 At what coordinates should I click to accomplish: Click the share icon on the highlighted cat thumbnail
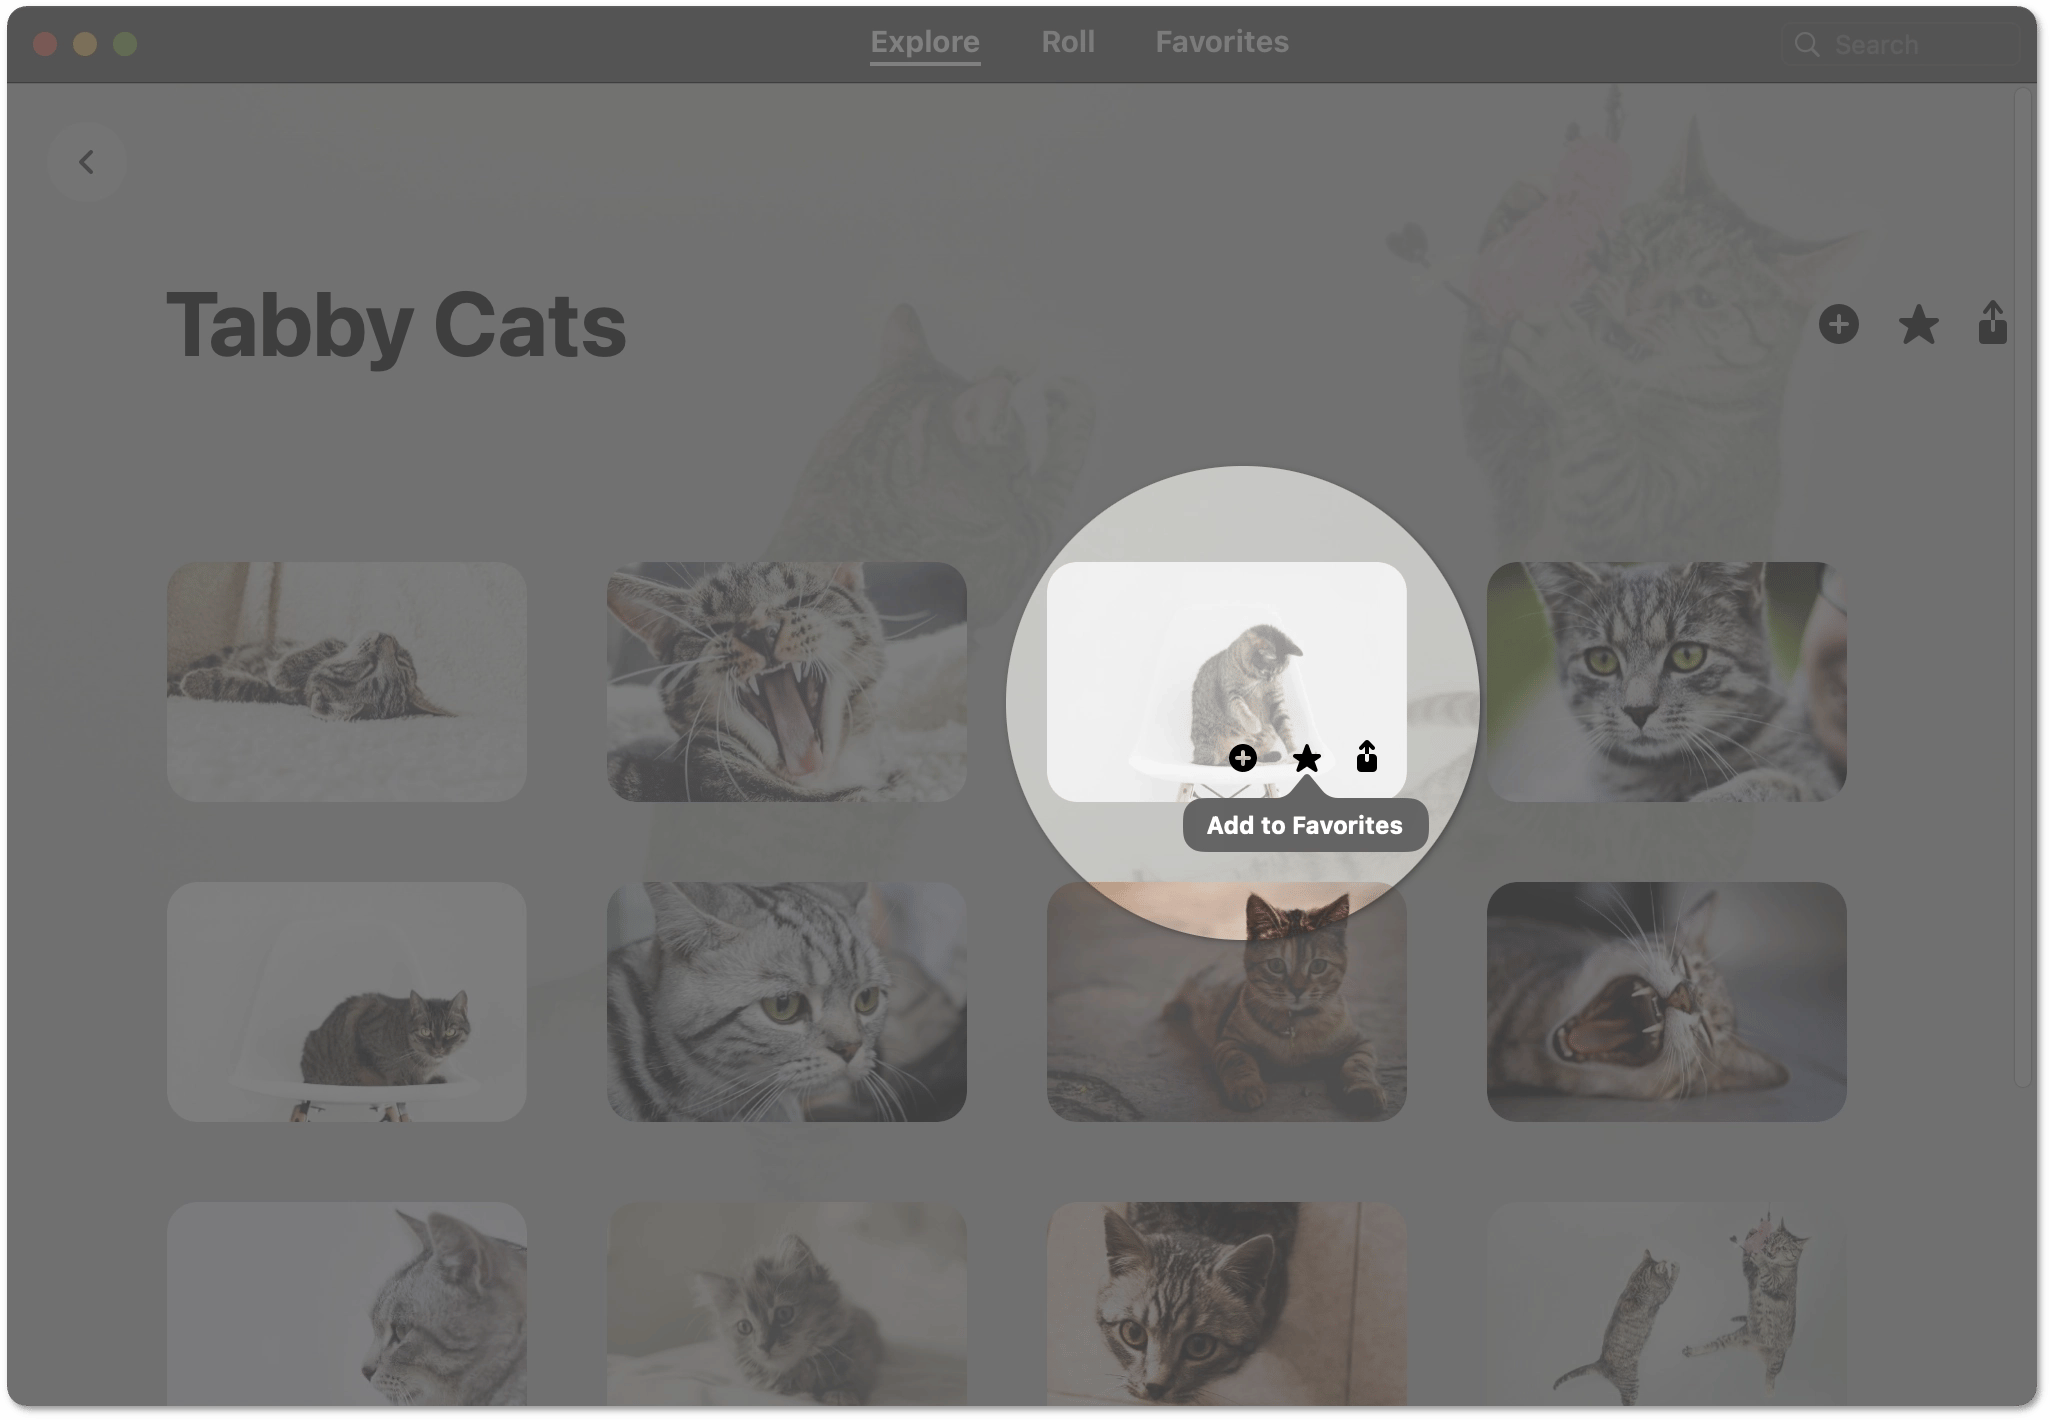tap(1367, 757)
